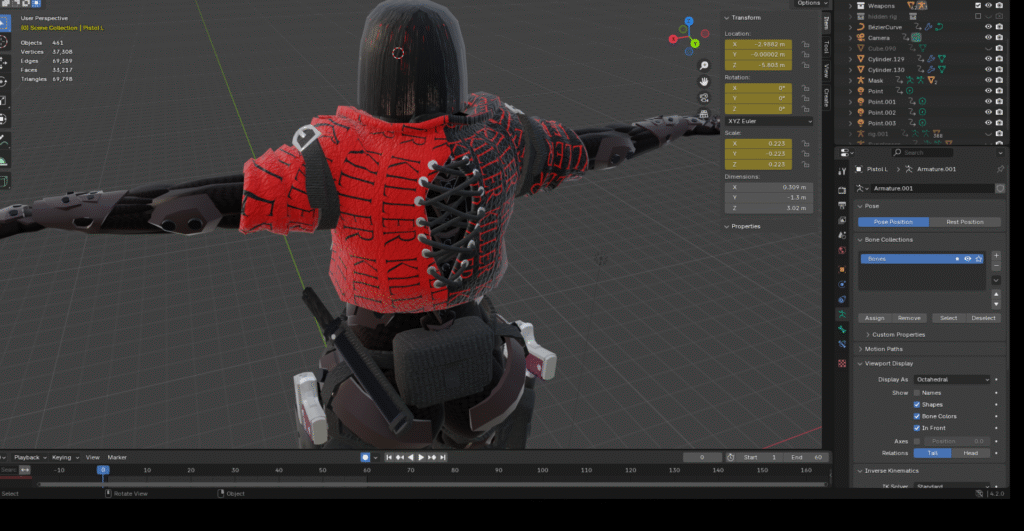
Task: Click the Rest Position button
Action: tap(966, 222)
